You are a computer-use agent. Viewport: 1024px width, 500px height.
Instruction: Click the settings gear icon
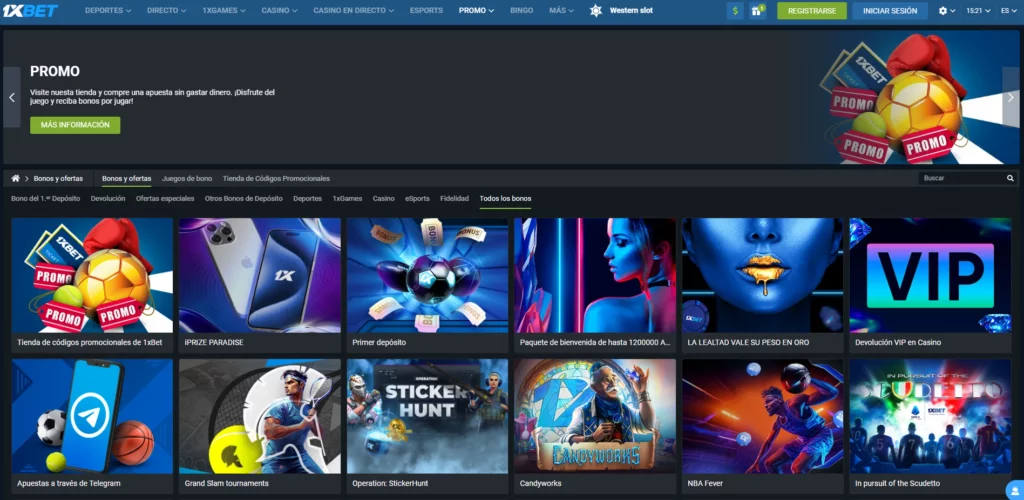coord(943,11)
